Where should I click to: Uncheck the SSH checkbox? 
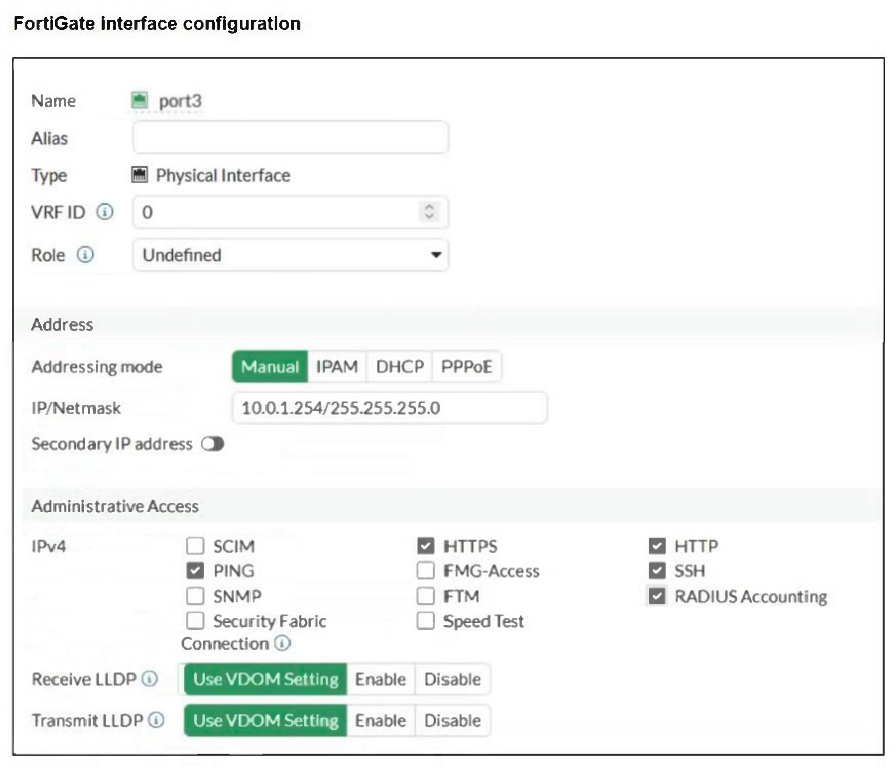[x=657, y=571]
